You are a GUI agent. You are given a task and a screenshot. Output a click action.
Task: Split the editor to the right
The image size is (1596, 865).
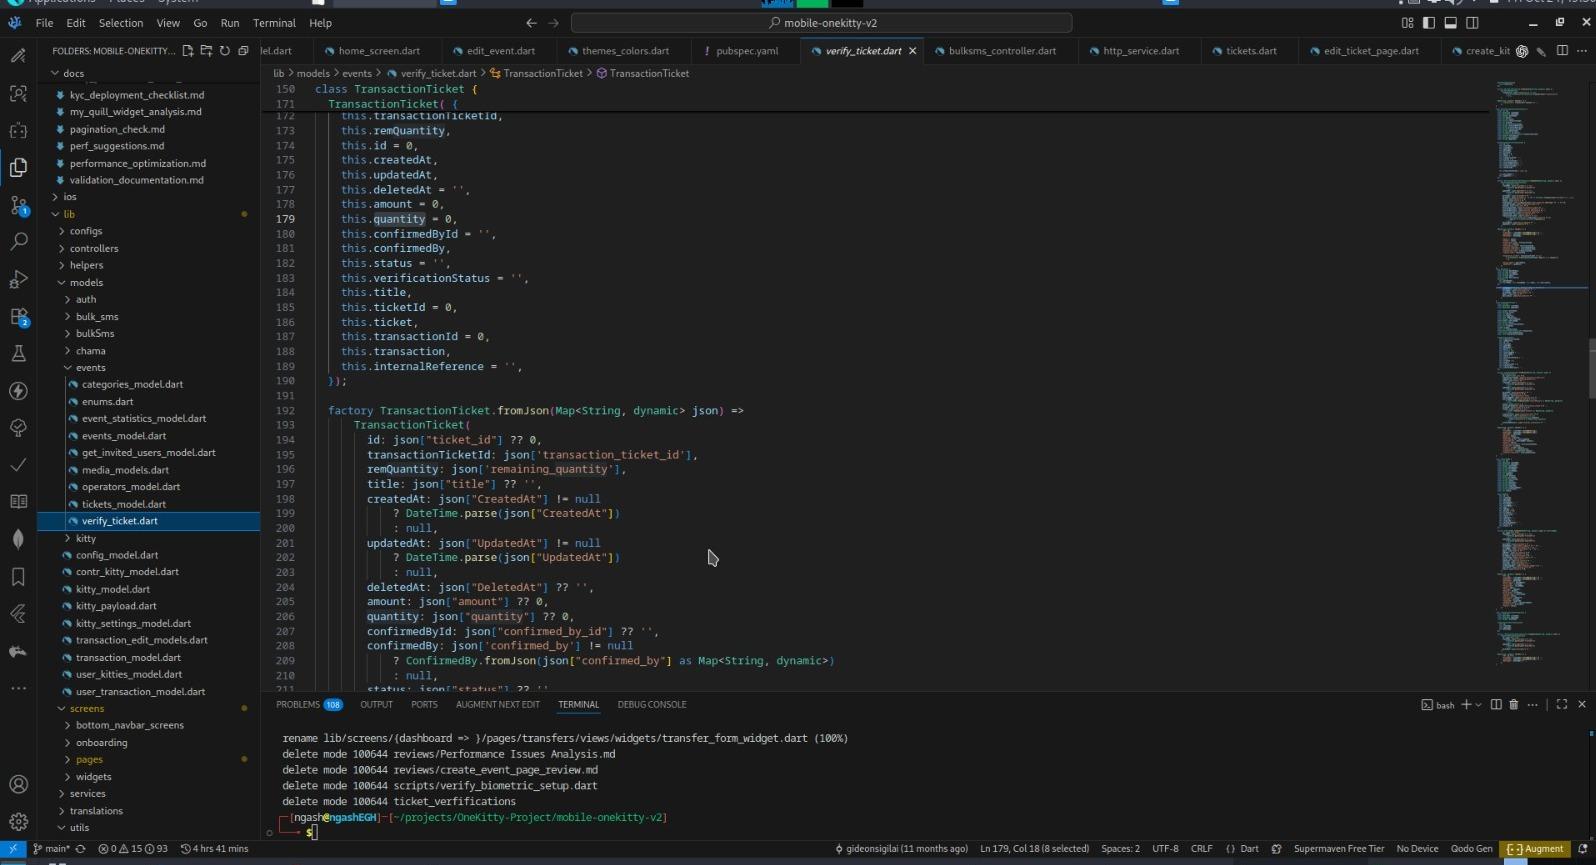click(1562, 51)
